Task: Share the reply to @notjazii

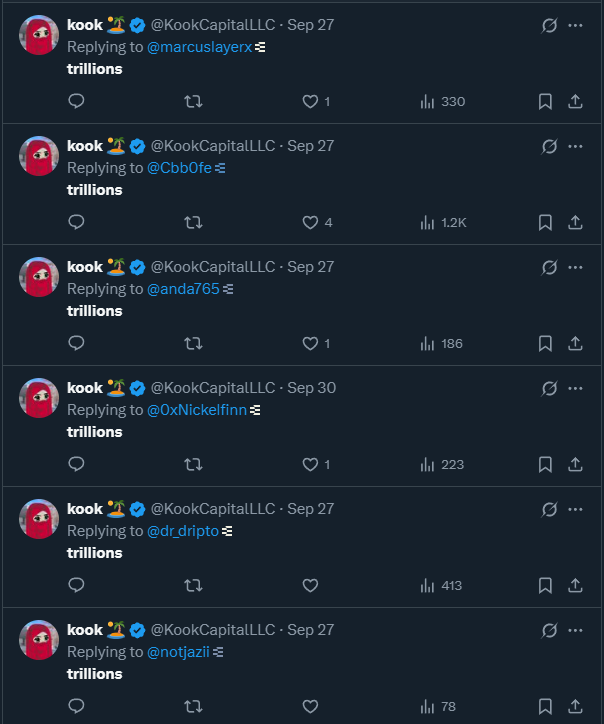Action: coord(575,706)
